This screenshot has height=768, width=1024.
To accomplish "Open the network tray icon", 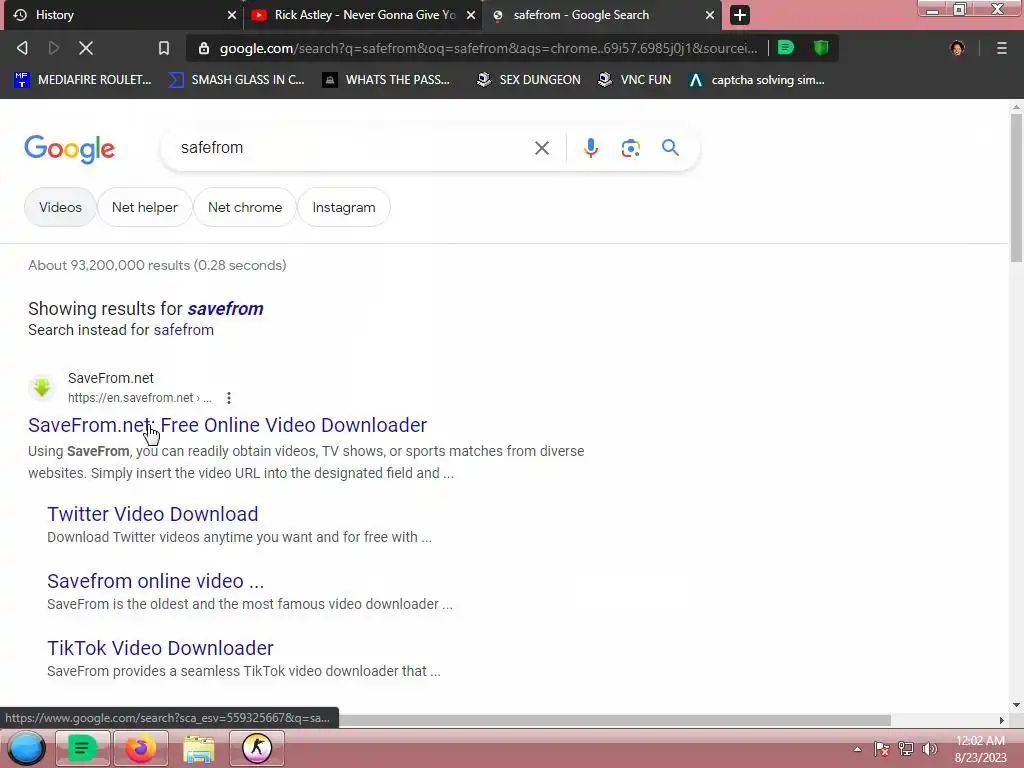I will (906, 749).
